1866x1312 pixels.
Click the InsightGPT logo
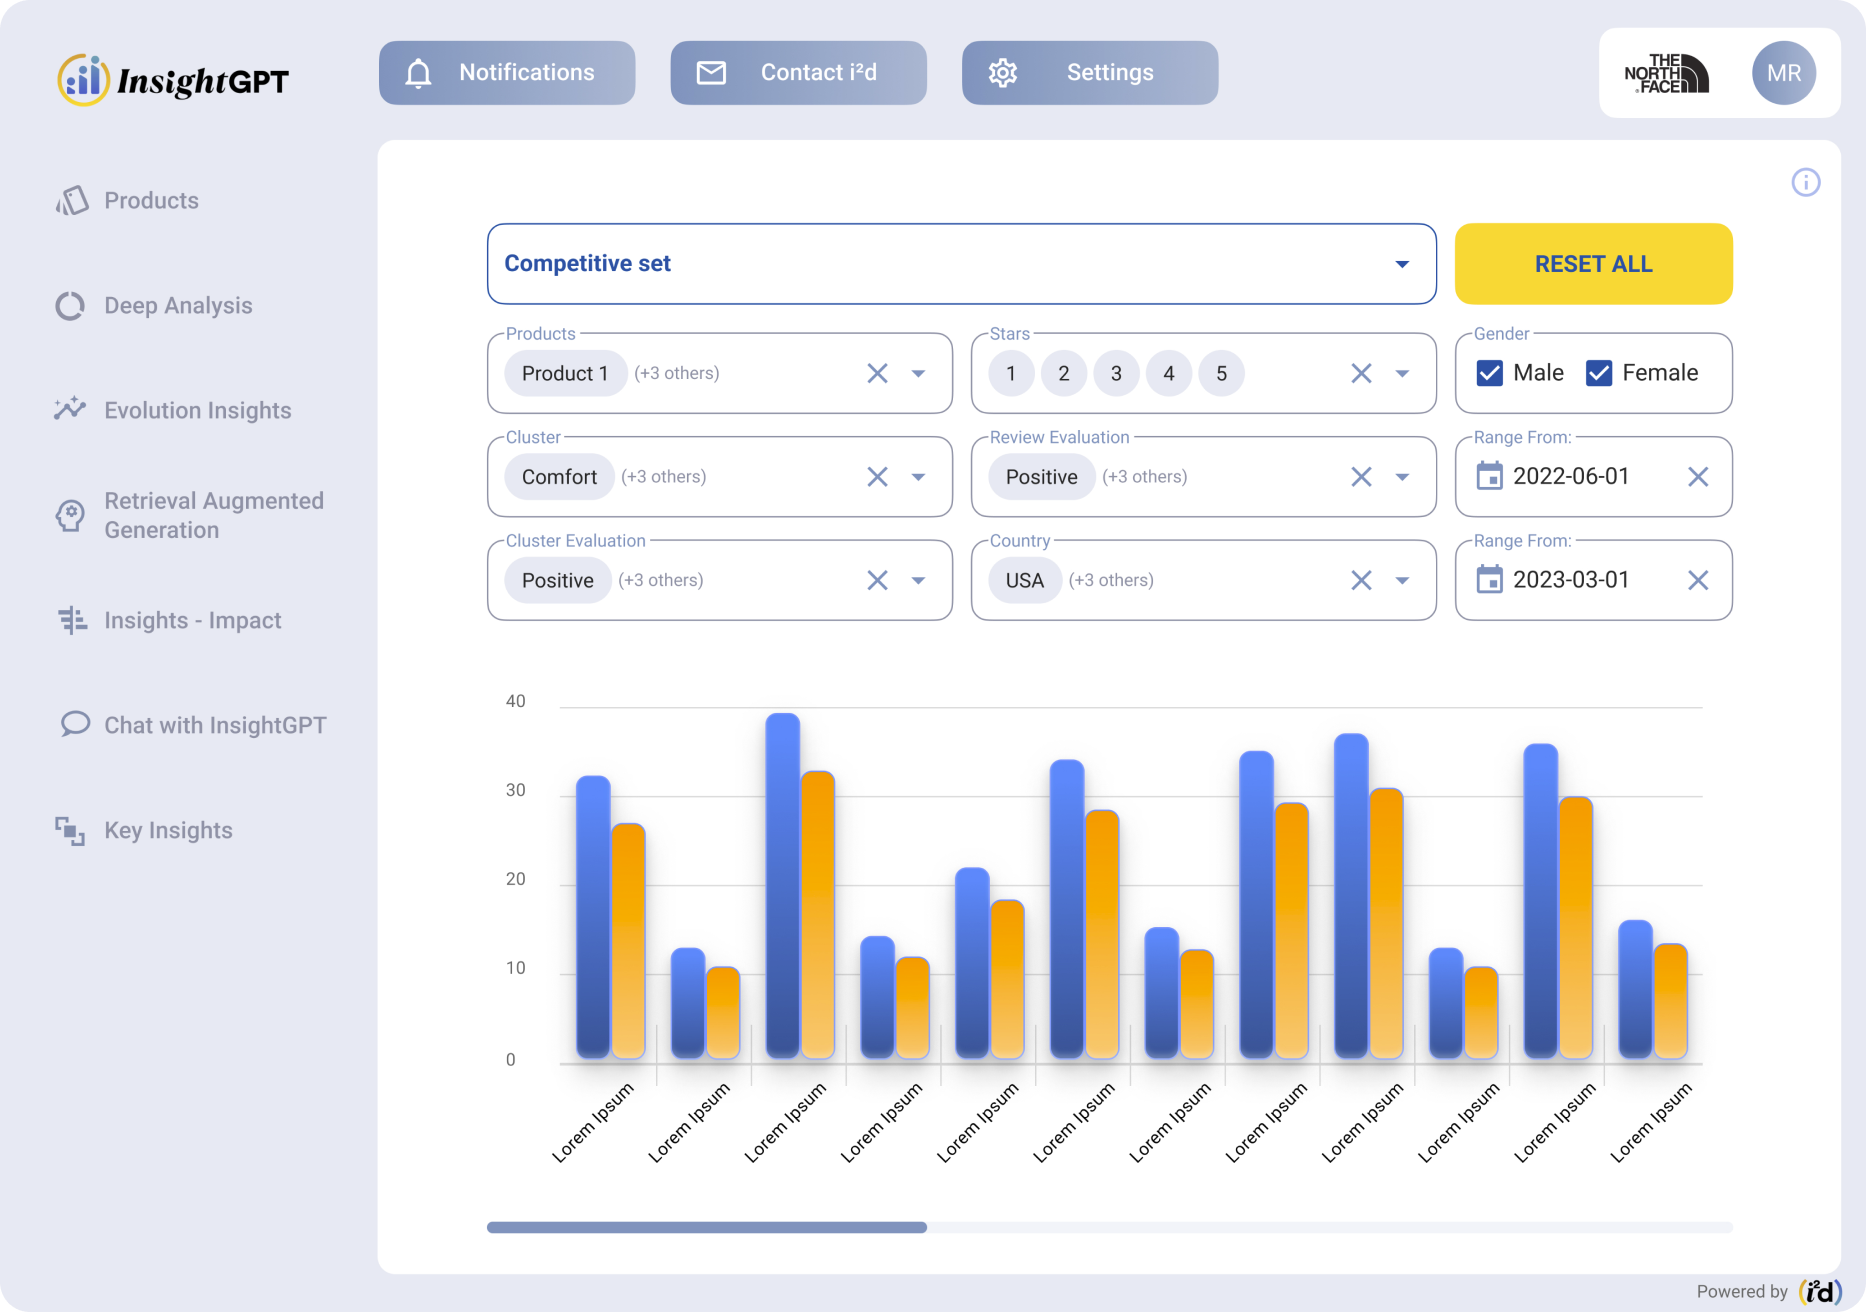[x=173, y=80]
